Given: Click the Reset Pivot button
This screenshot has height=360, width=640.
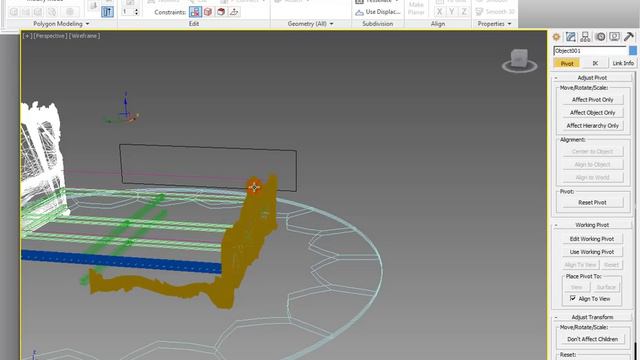Looking at the screenshot, I should click(x=593, y=202).
